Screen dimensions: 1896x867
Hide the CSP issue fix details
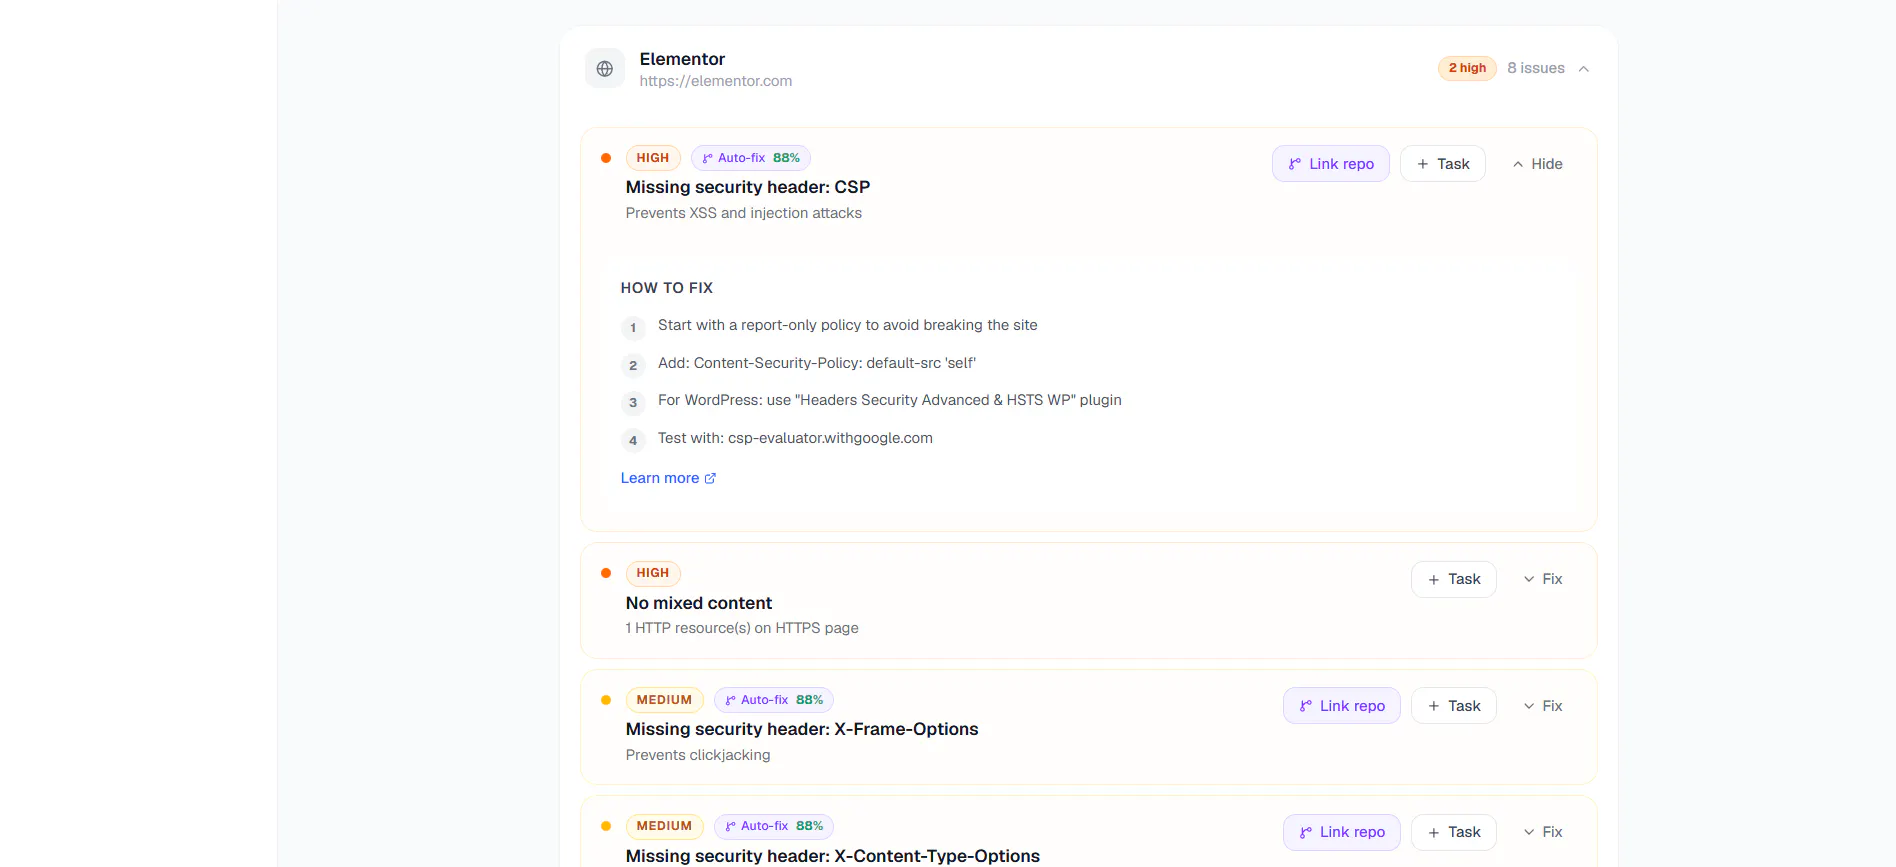pos(1537,164)
